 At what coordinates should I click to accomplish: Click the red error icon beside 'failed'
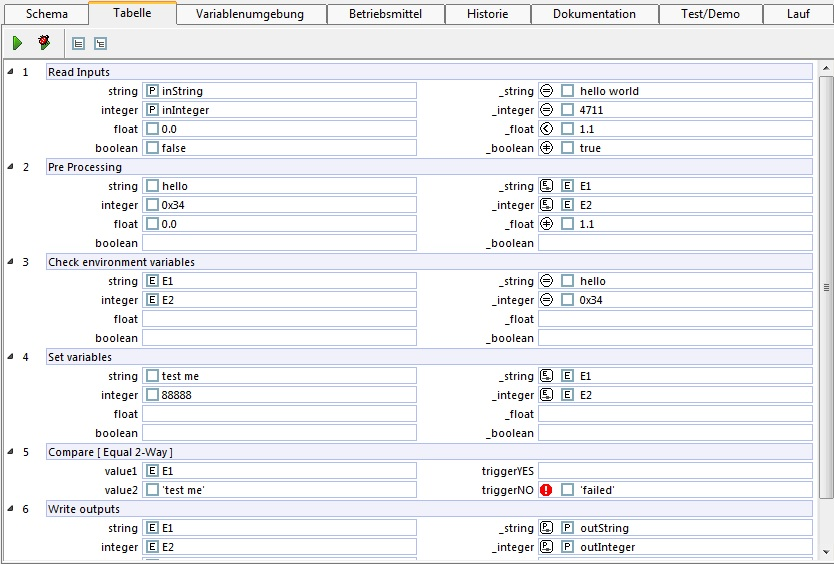coord(546,490)
